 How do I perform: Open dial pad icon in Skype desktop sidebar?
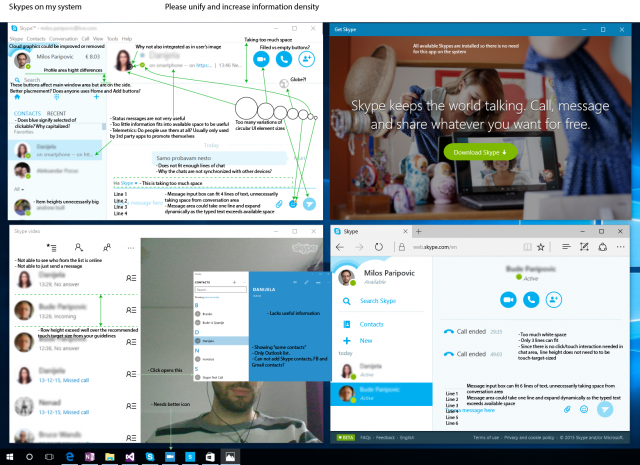(56, 97)
